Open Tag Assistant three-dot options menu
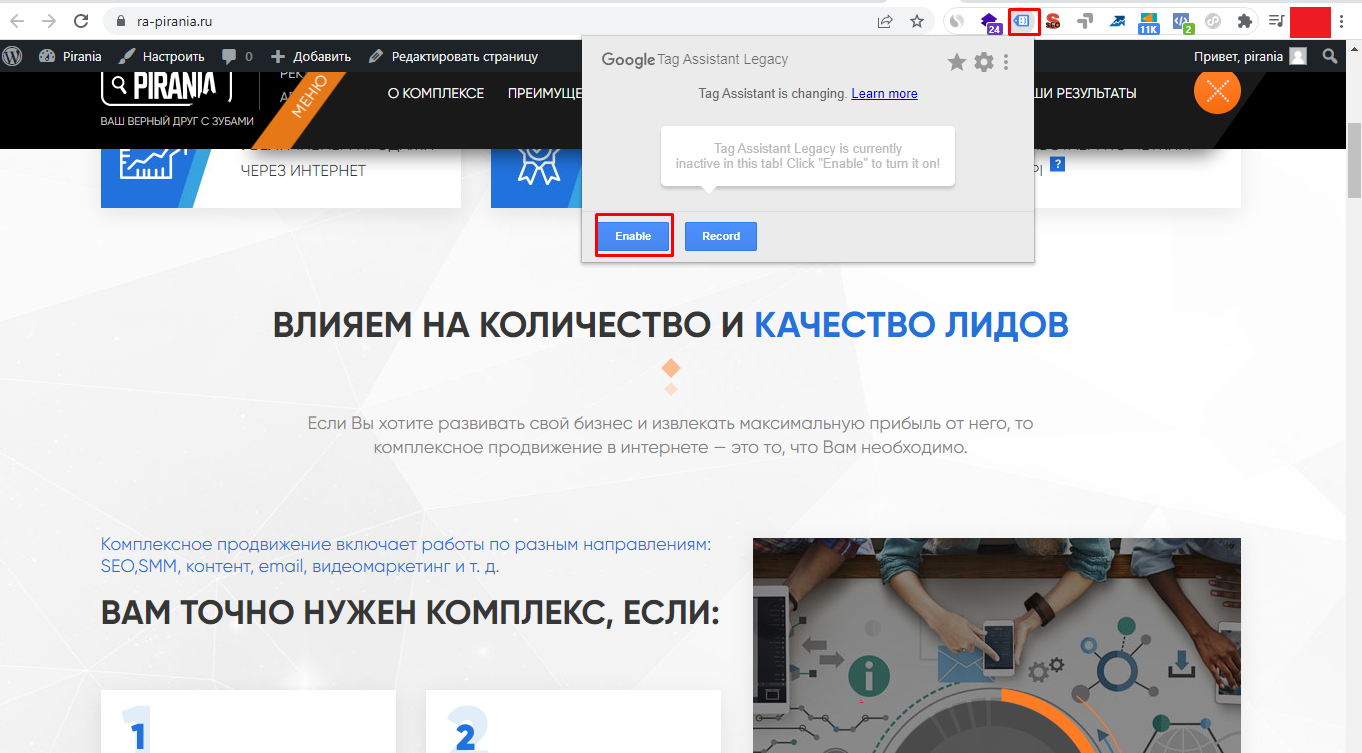 pyautogui.click(x=1006, y=62)
